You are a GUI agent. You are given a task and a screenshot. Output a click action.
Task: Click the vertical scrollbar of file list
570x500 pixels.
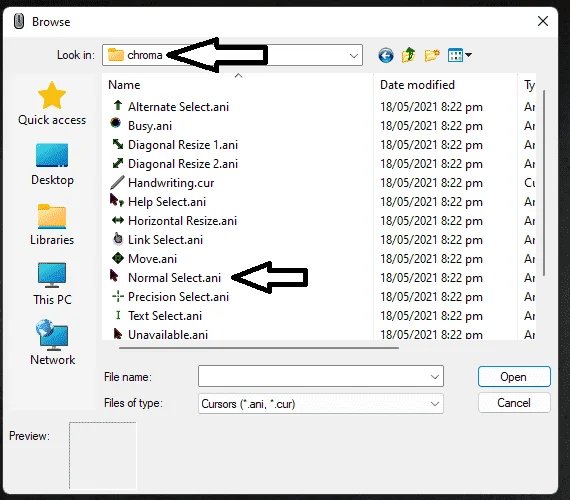tap(544, 183)
